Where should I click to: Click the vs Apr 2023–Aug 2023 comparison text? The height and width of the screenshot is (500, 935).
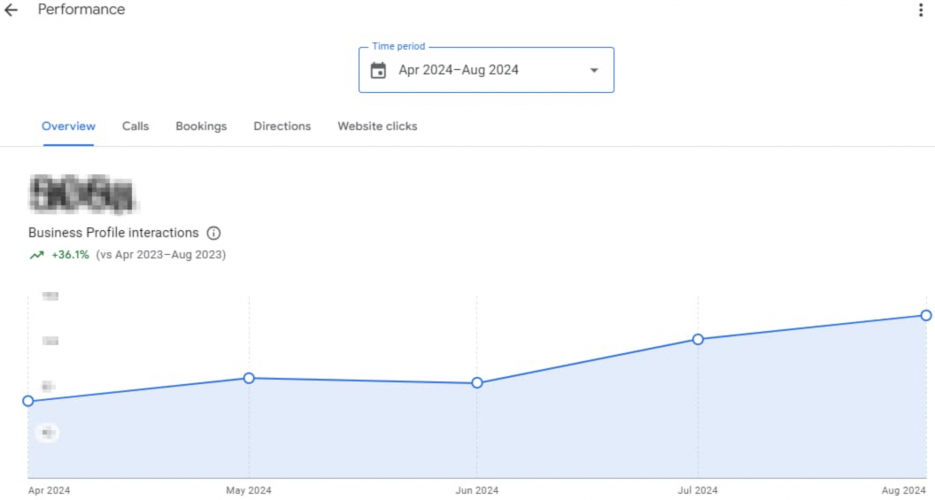(x=161, y=255)
